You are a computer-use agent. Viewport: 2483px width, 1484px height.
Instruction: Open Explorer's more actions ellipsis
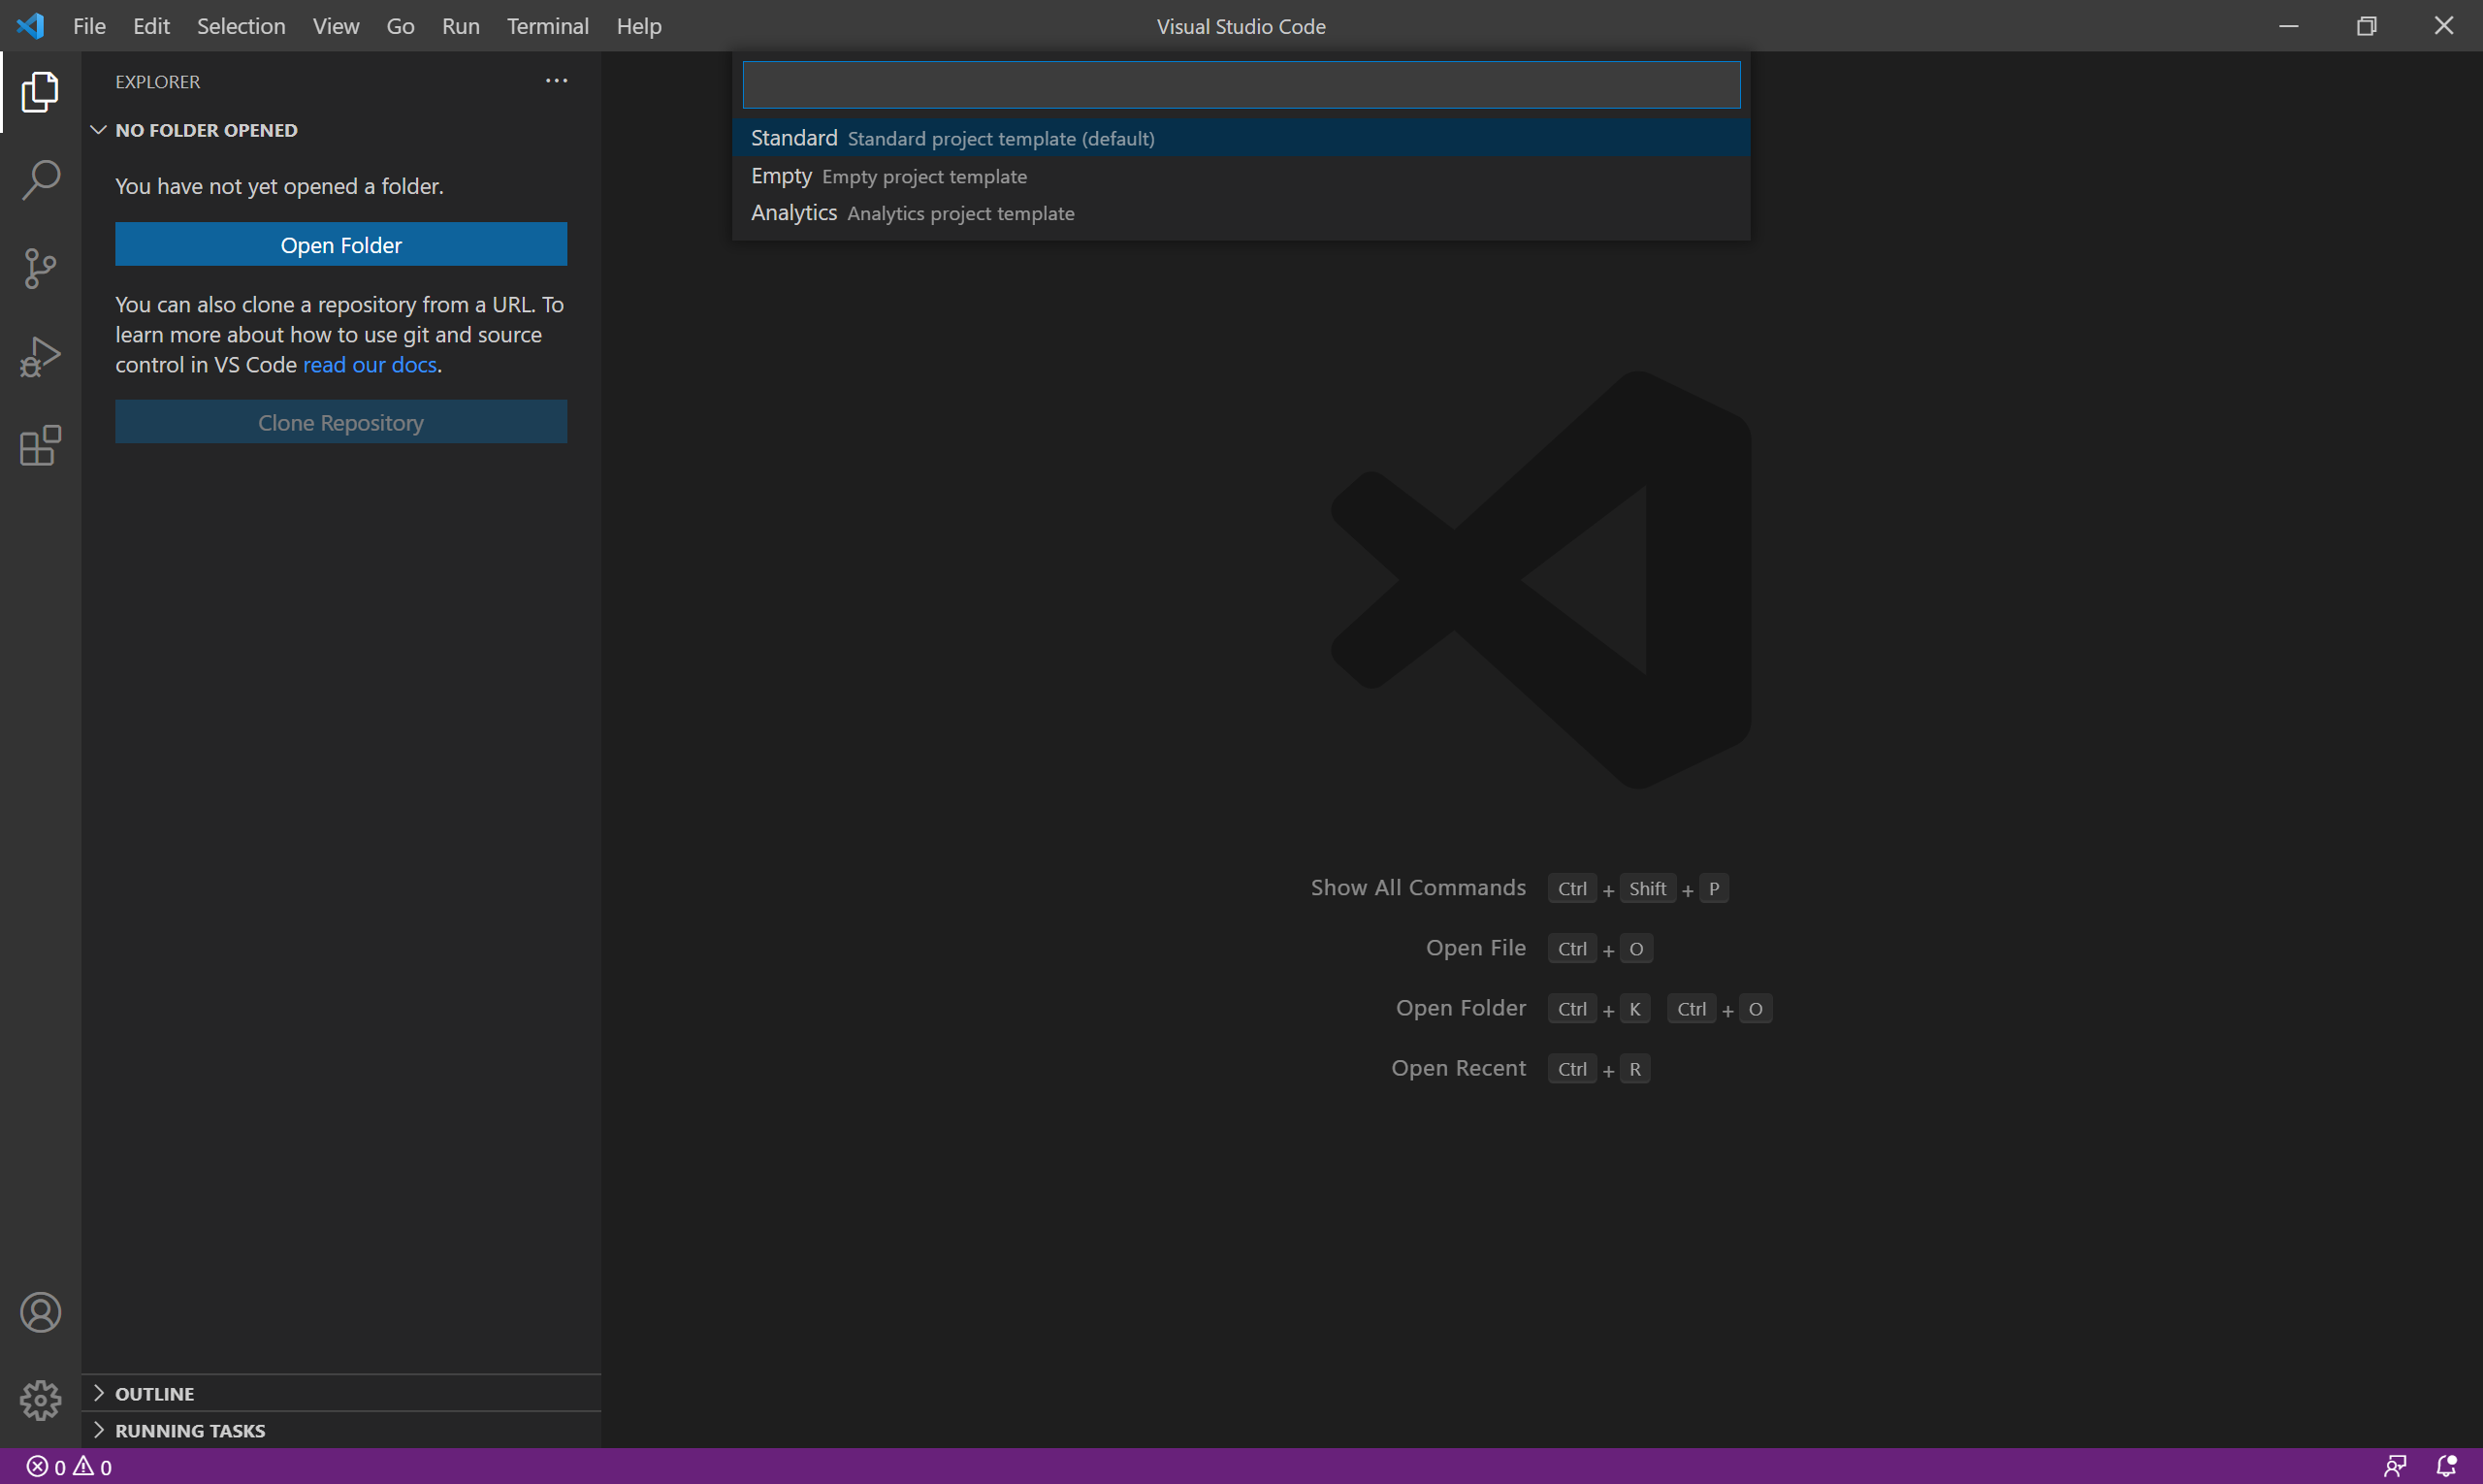tap(556, 81)
